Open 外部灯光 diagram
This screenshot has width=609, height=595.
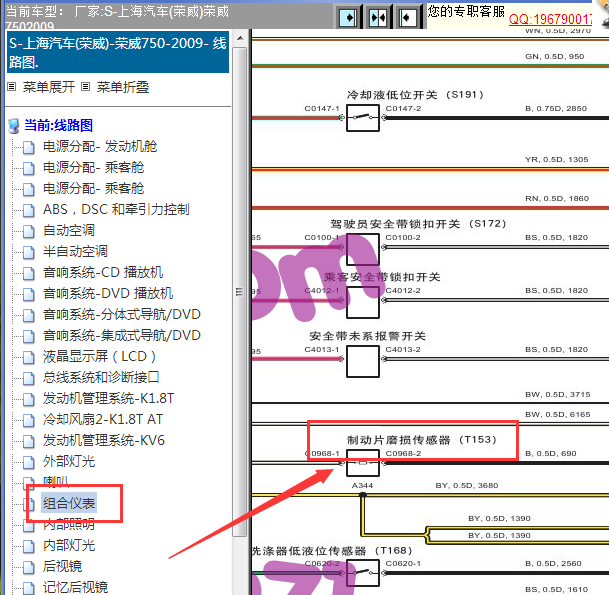69,461
